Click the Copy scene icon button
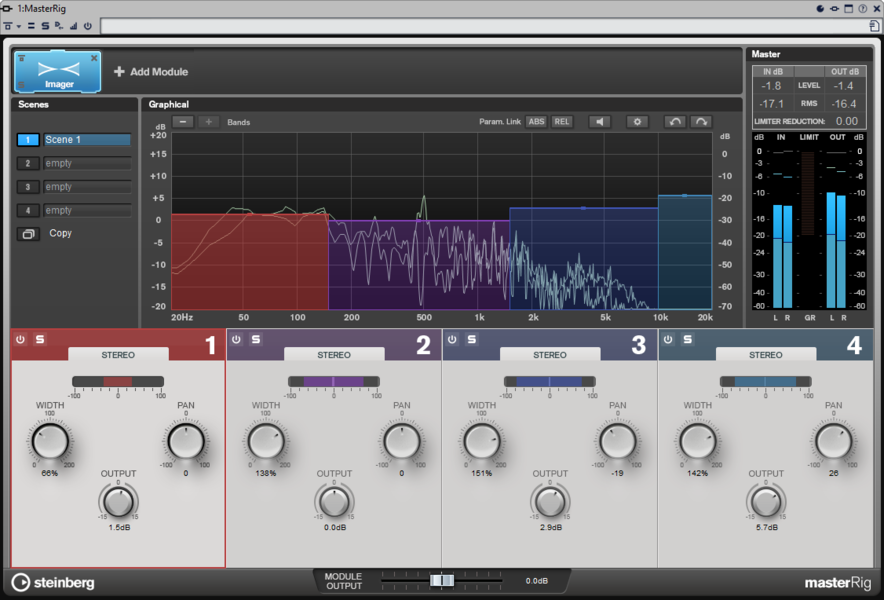 [x=28, y=233]
